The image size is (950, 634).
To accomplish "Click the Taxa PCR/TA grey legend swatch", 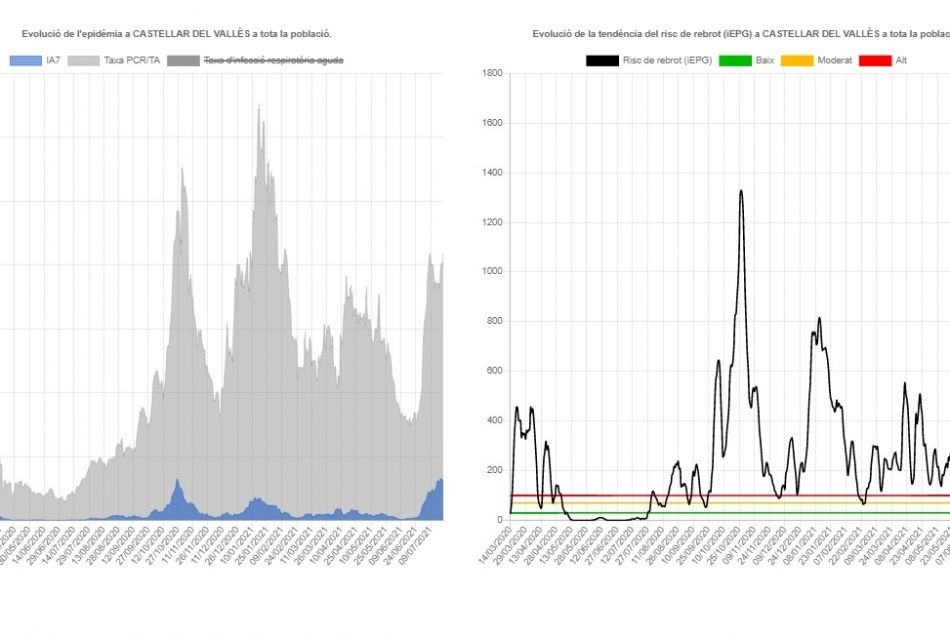I will pos(83,61).
